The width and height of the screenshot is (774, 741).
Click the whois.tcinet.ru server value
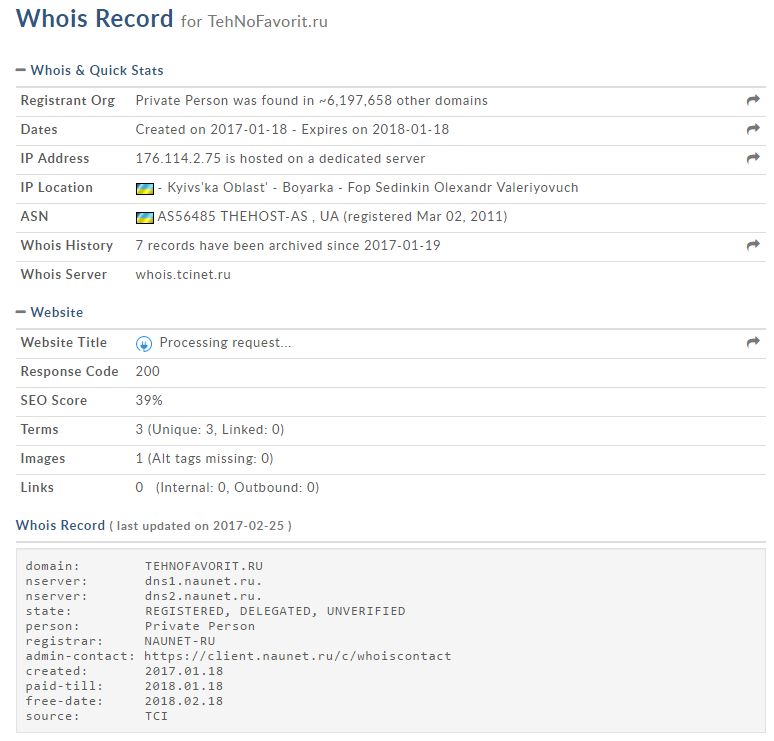pyautogui.click(x=183, y=274)
